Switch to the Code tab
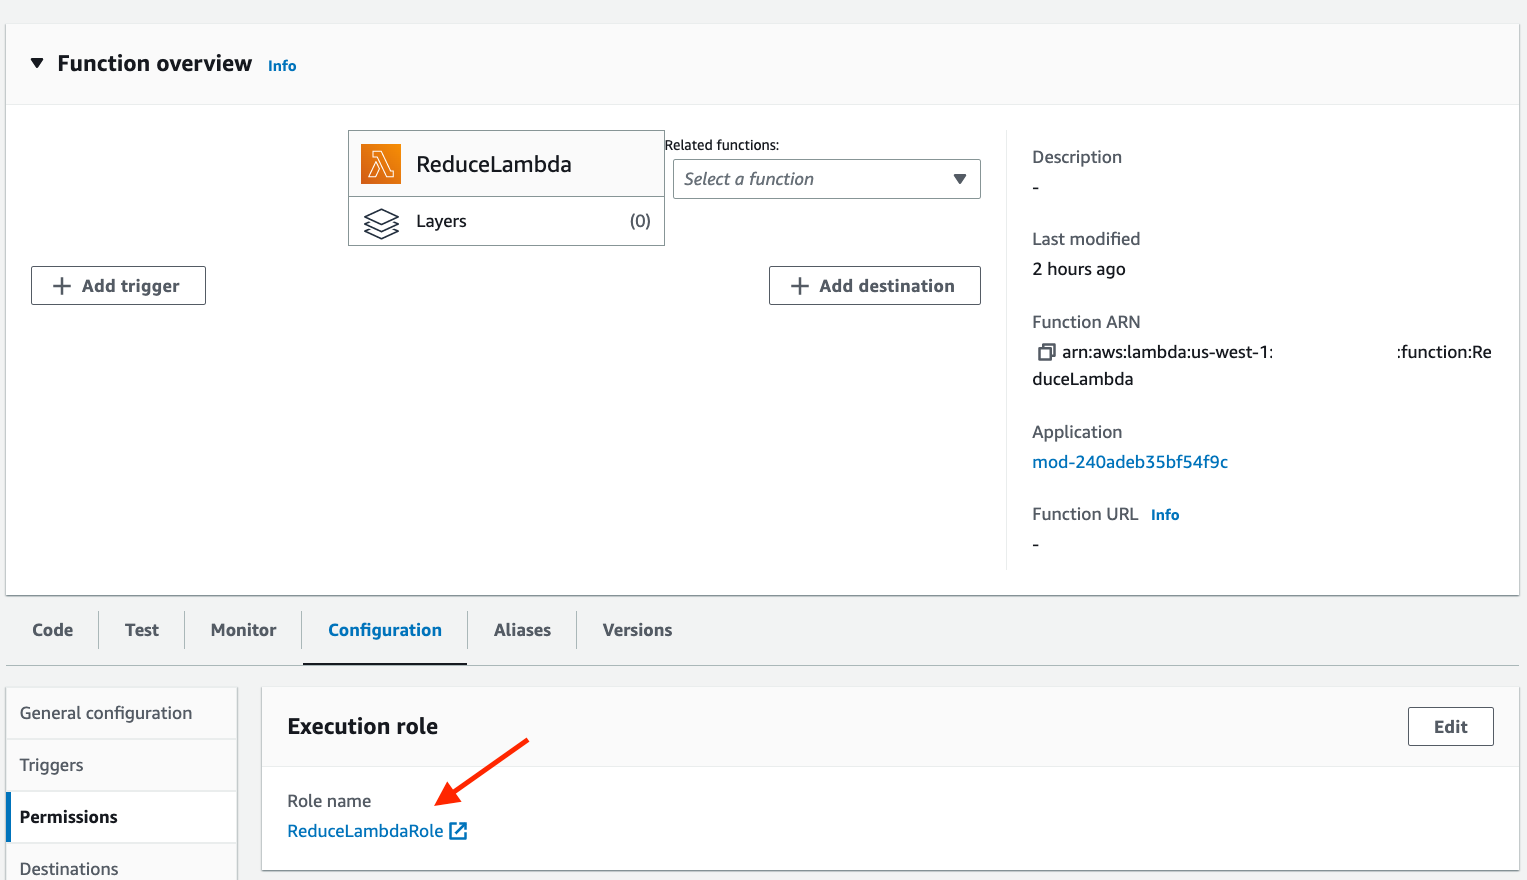 coord(53,630)
